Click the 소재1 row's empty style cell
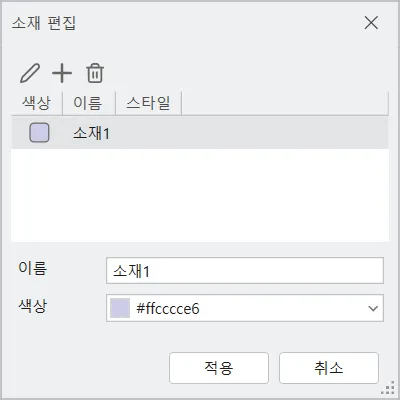 [x=148, y=133]
